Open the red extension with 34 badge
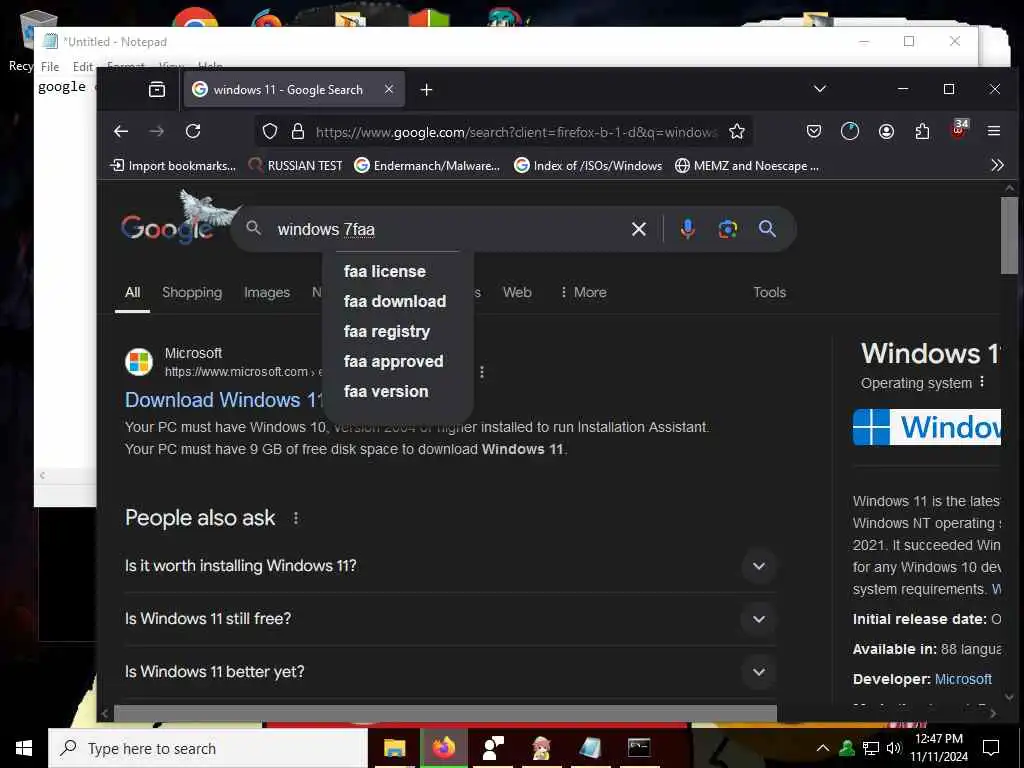Image resolution: width=1024 pixels, height=768 pixels. 959,129
